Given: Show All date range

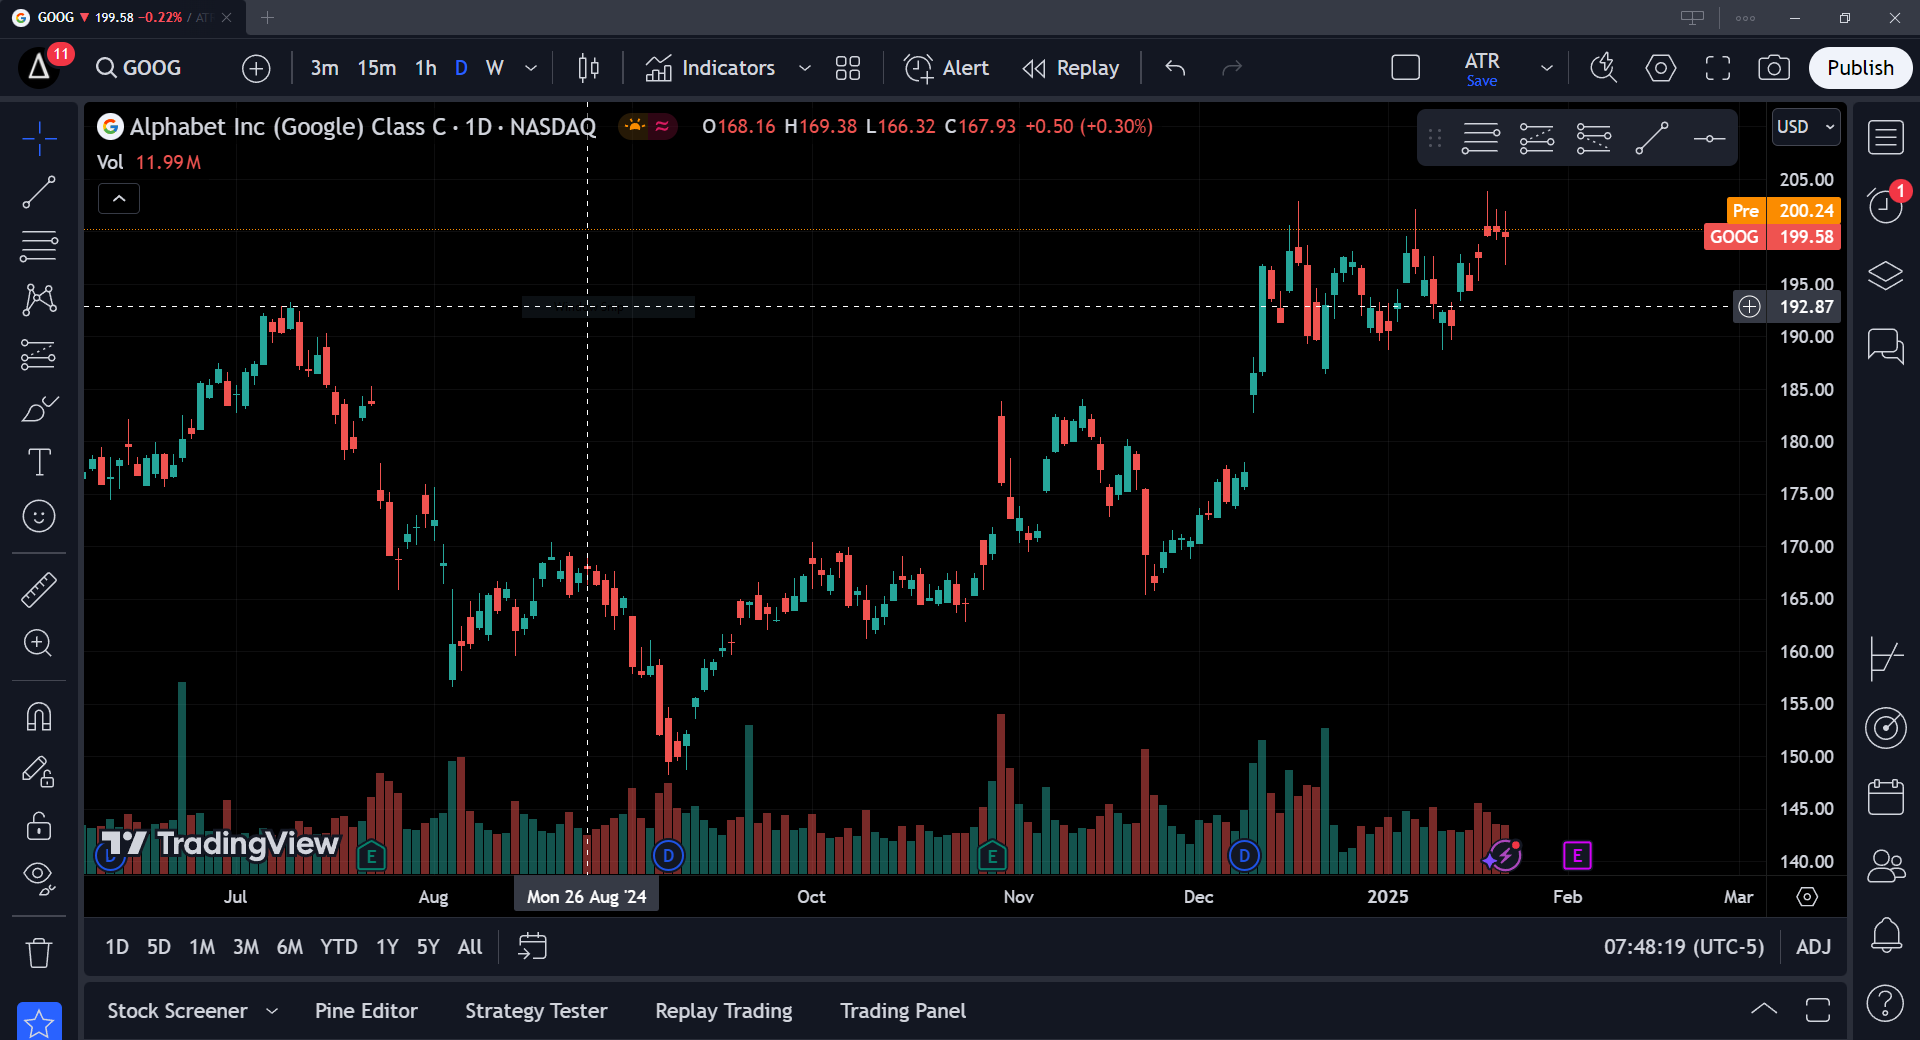Looking at the screenshot, I should pos(470,947).
